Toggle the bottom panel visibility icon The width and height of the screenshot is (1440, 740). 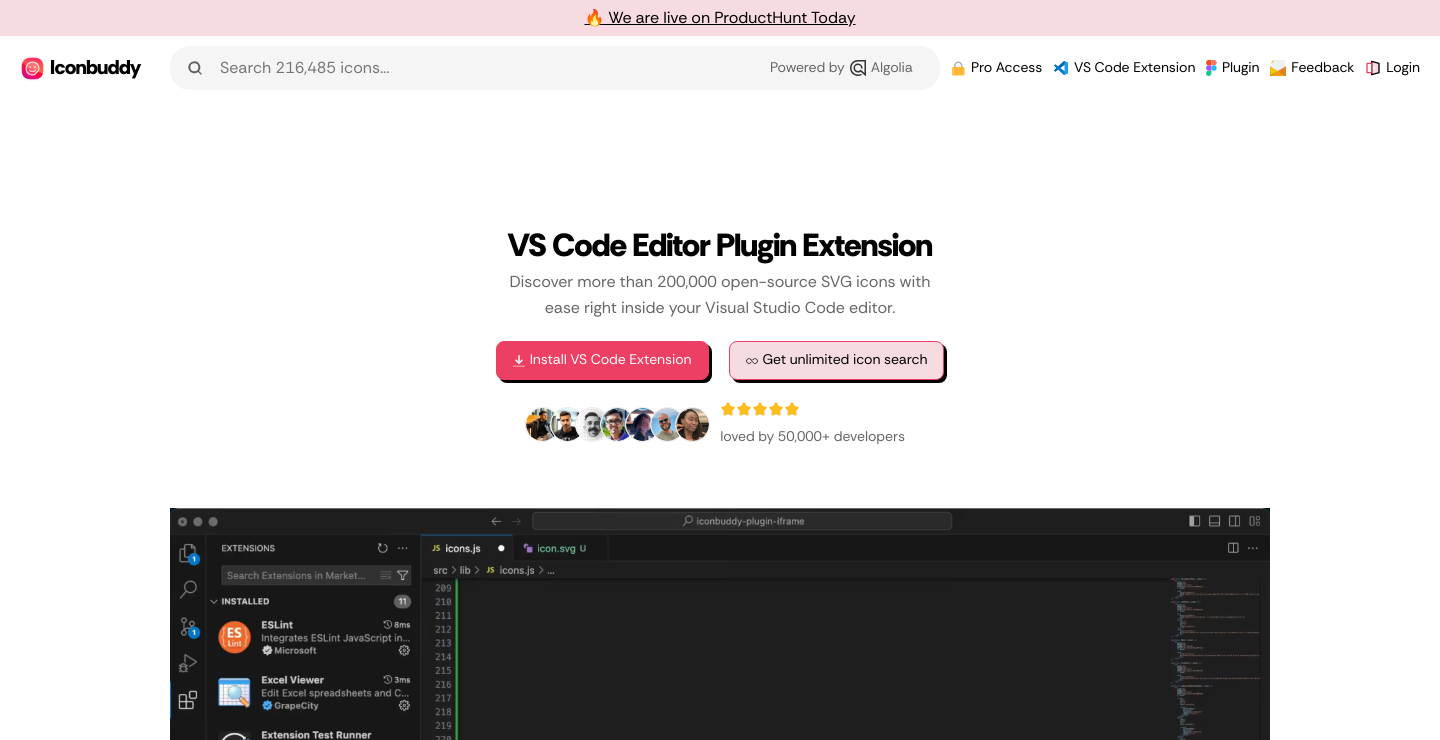point(1214,521)
